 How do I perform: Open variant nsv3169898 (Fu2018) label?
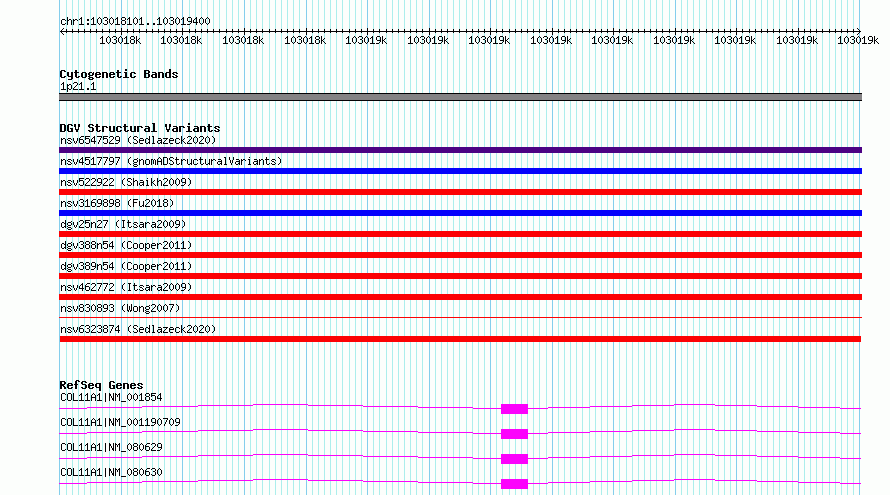click(x=117, y=203)
